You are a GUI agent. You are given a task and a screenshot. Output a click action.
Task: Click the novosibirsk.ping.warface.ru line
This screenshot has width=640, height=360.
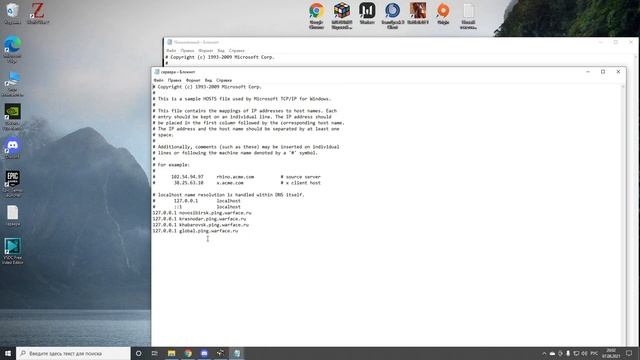pos(202,213)
